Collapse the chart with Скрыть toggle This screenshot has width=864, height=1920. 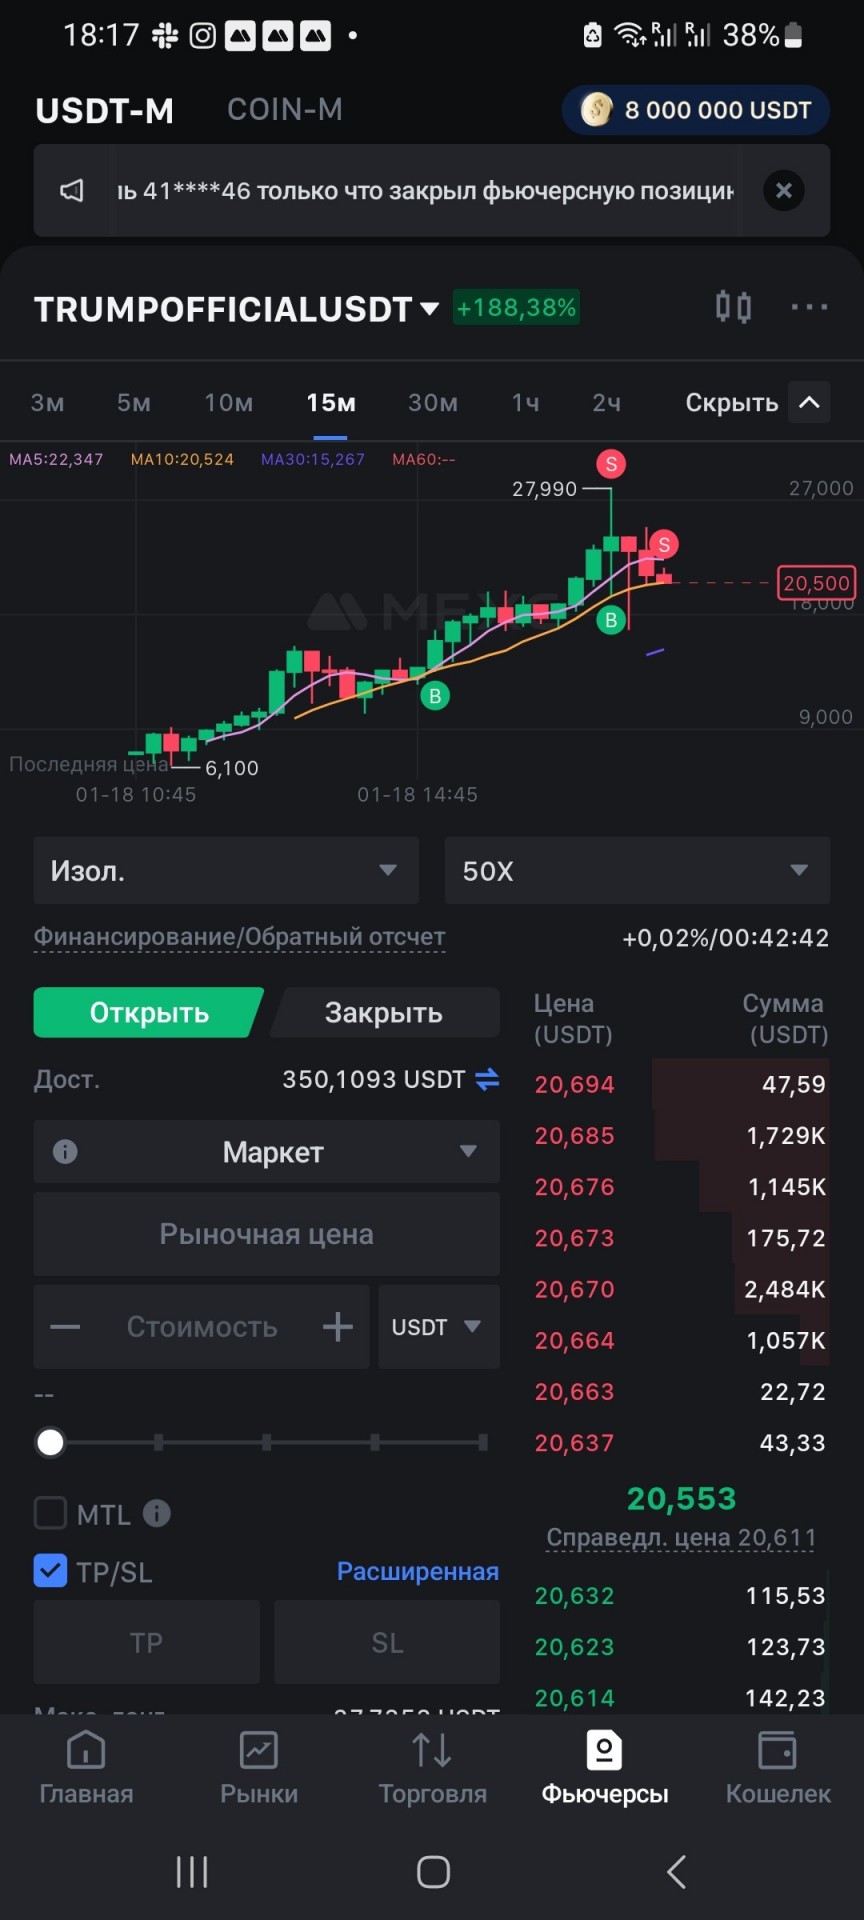[757, 402]
